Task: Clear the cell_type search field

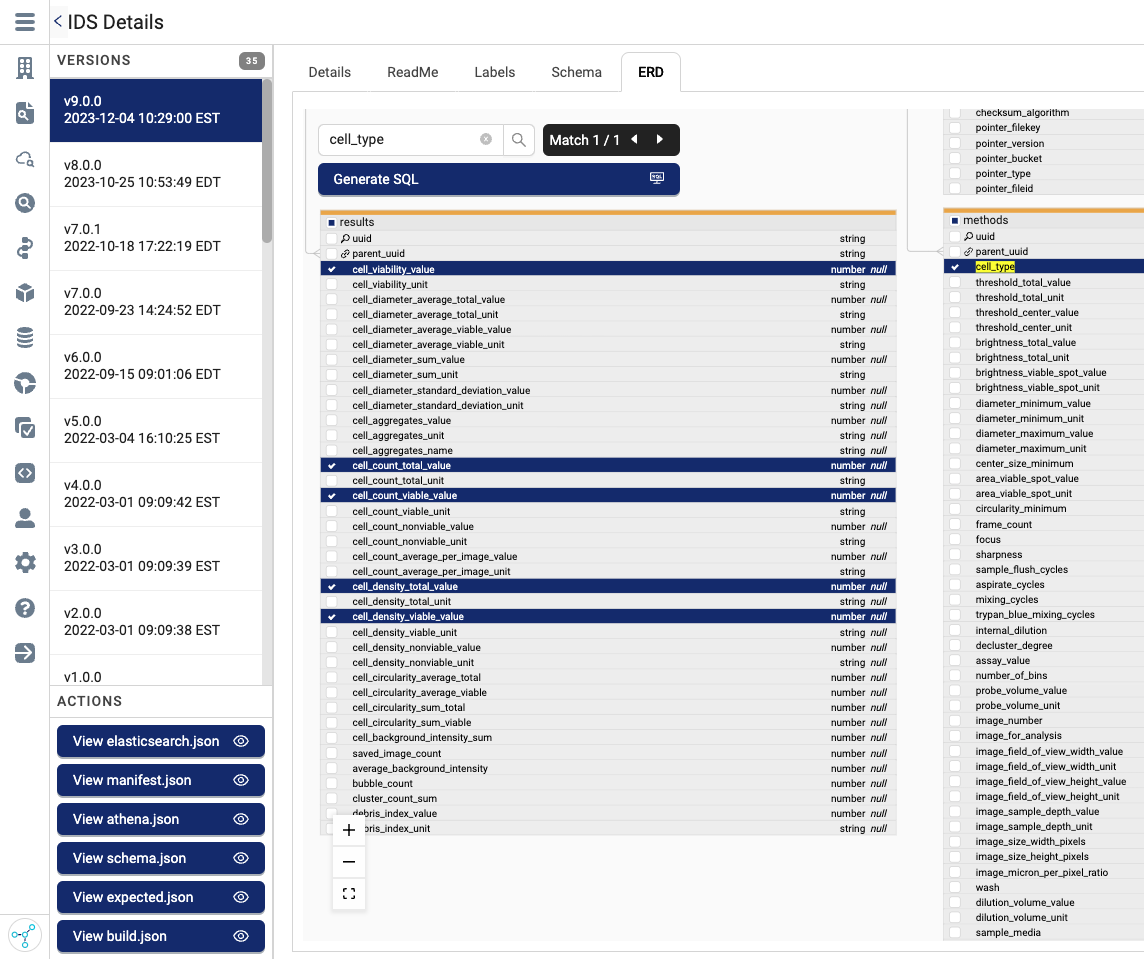Action: pos(486,140)
